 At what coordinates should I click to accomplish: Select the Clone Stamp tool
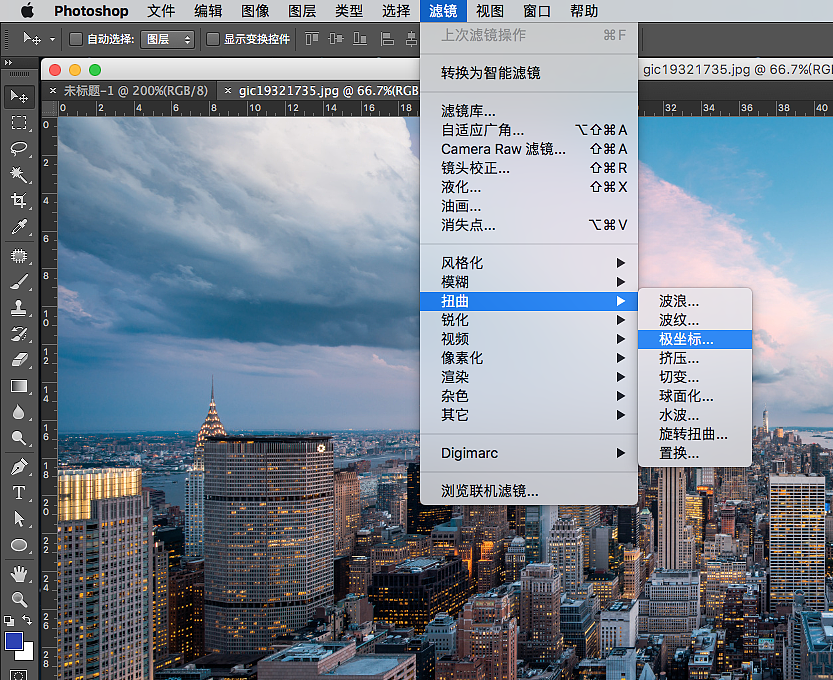[19, 308]
